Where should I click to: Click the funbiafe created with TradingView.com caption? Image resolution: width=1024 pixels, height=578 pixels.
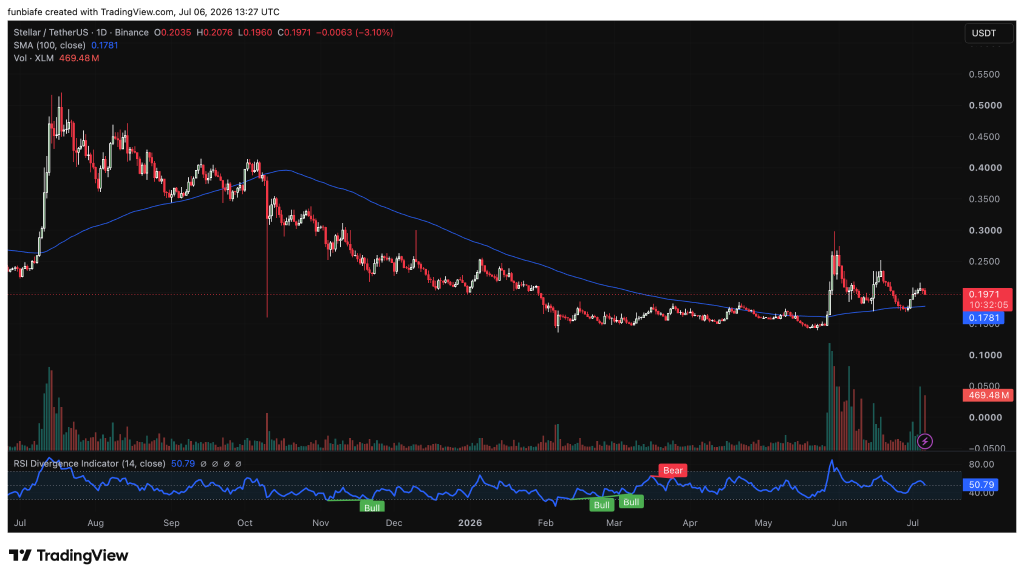[143, 12]
